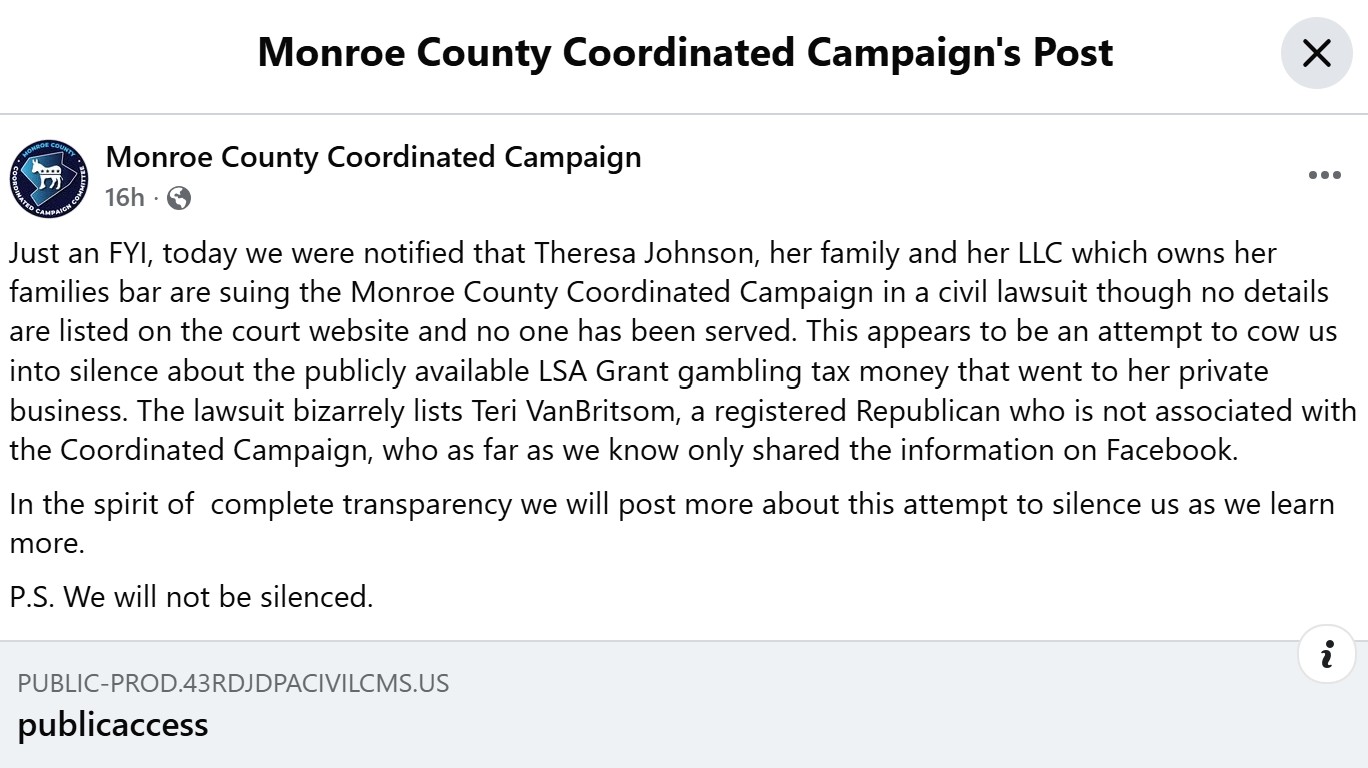Click the word Facebook ending the first paragraph
The width and height of the screenshot is (1368, 768).
click(1170, 450)
